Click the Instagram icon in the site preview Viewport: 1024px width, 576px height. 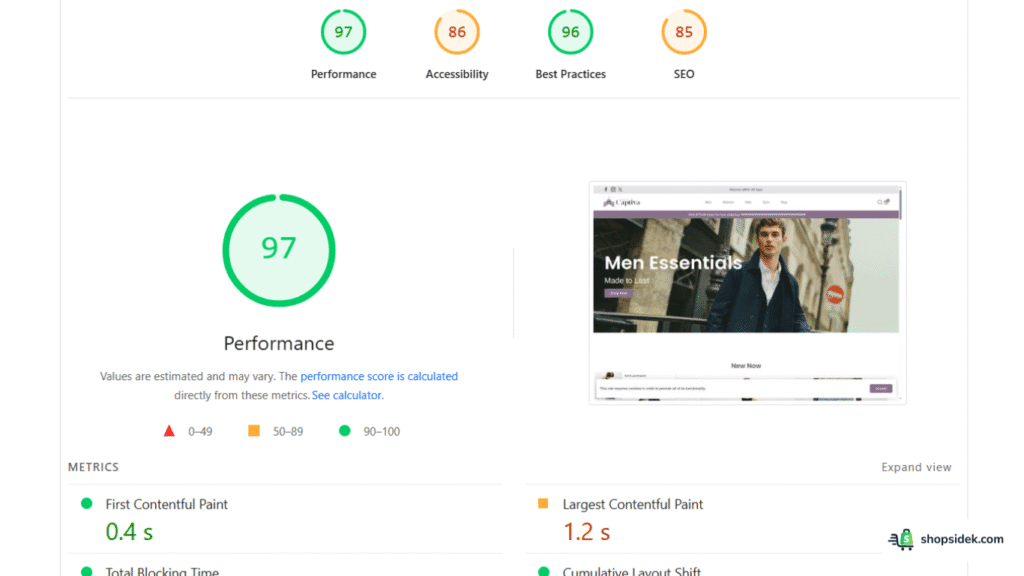tap(613, 189)
